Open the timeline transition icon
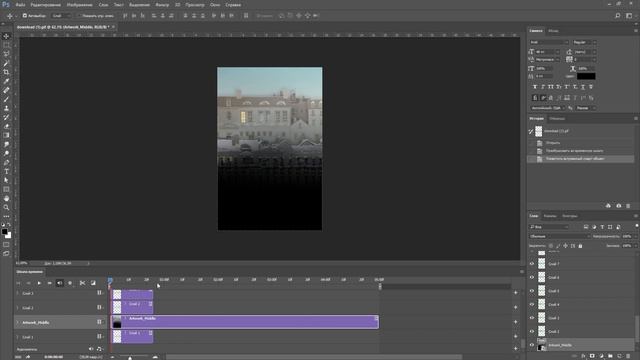Viewport: 640px width, 360px height. (93, 283)
